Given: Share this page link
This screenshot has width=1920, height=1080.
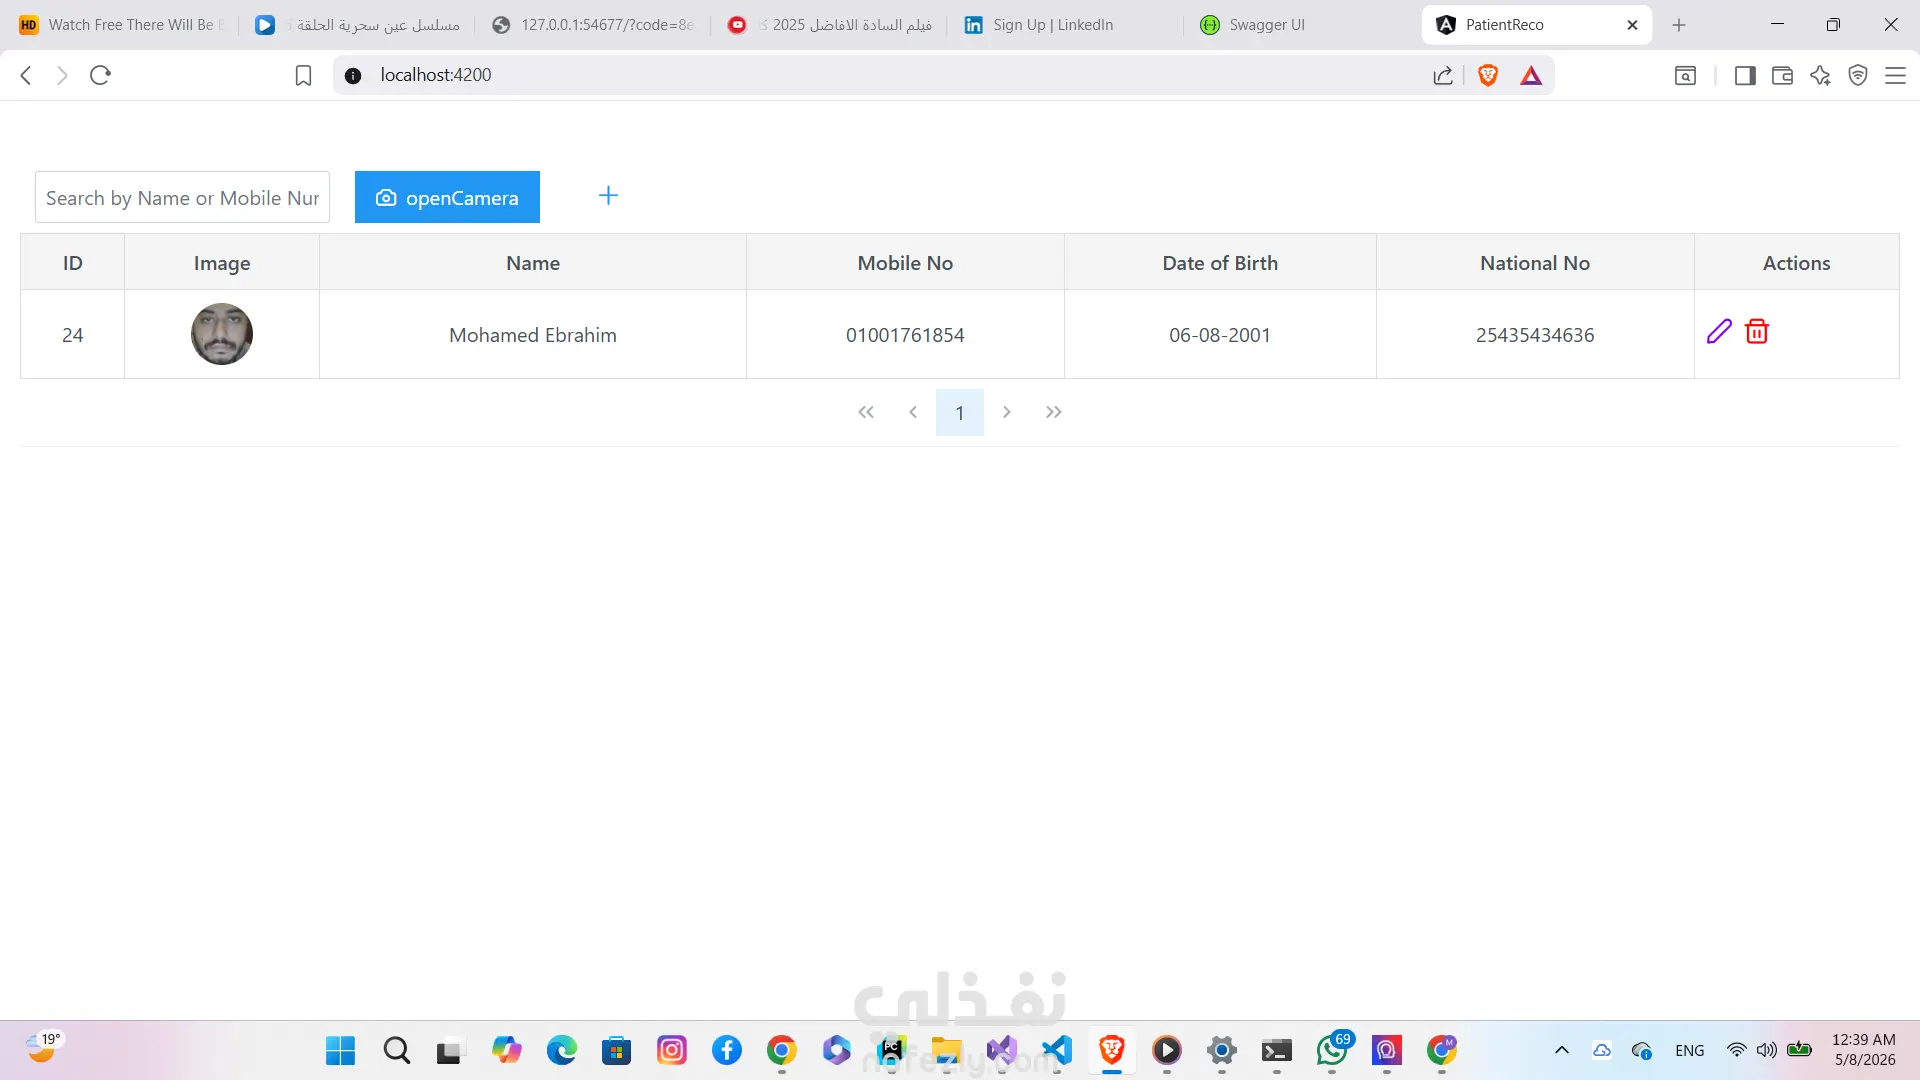Looking at the screenshot, I should coord(1443,75).
